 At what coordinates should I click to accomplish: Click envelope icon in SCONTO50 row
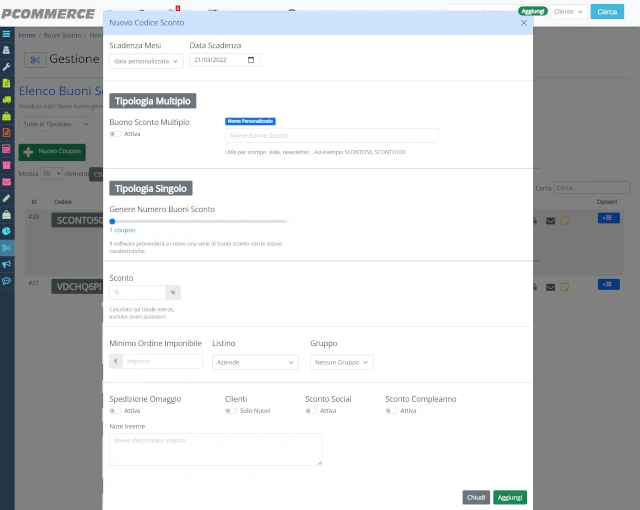pos(550,221)
